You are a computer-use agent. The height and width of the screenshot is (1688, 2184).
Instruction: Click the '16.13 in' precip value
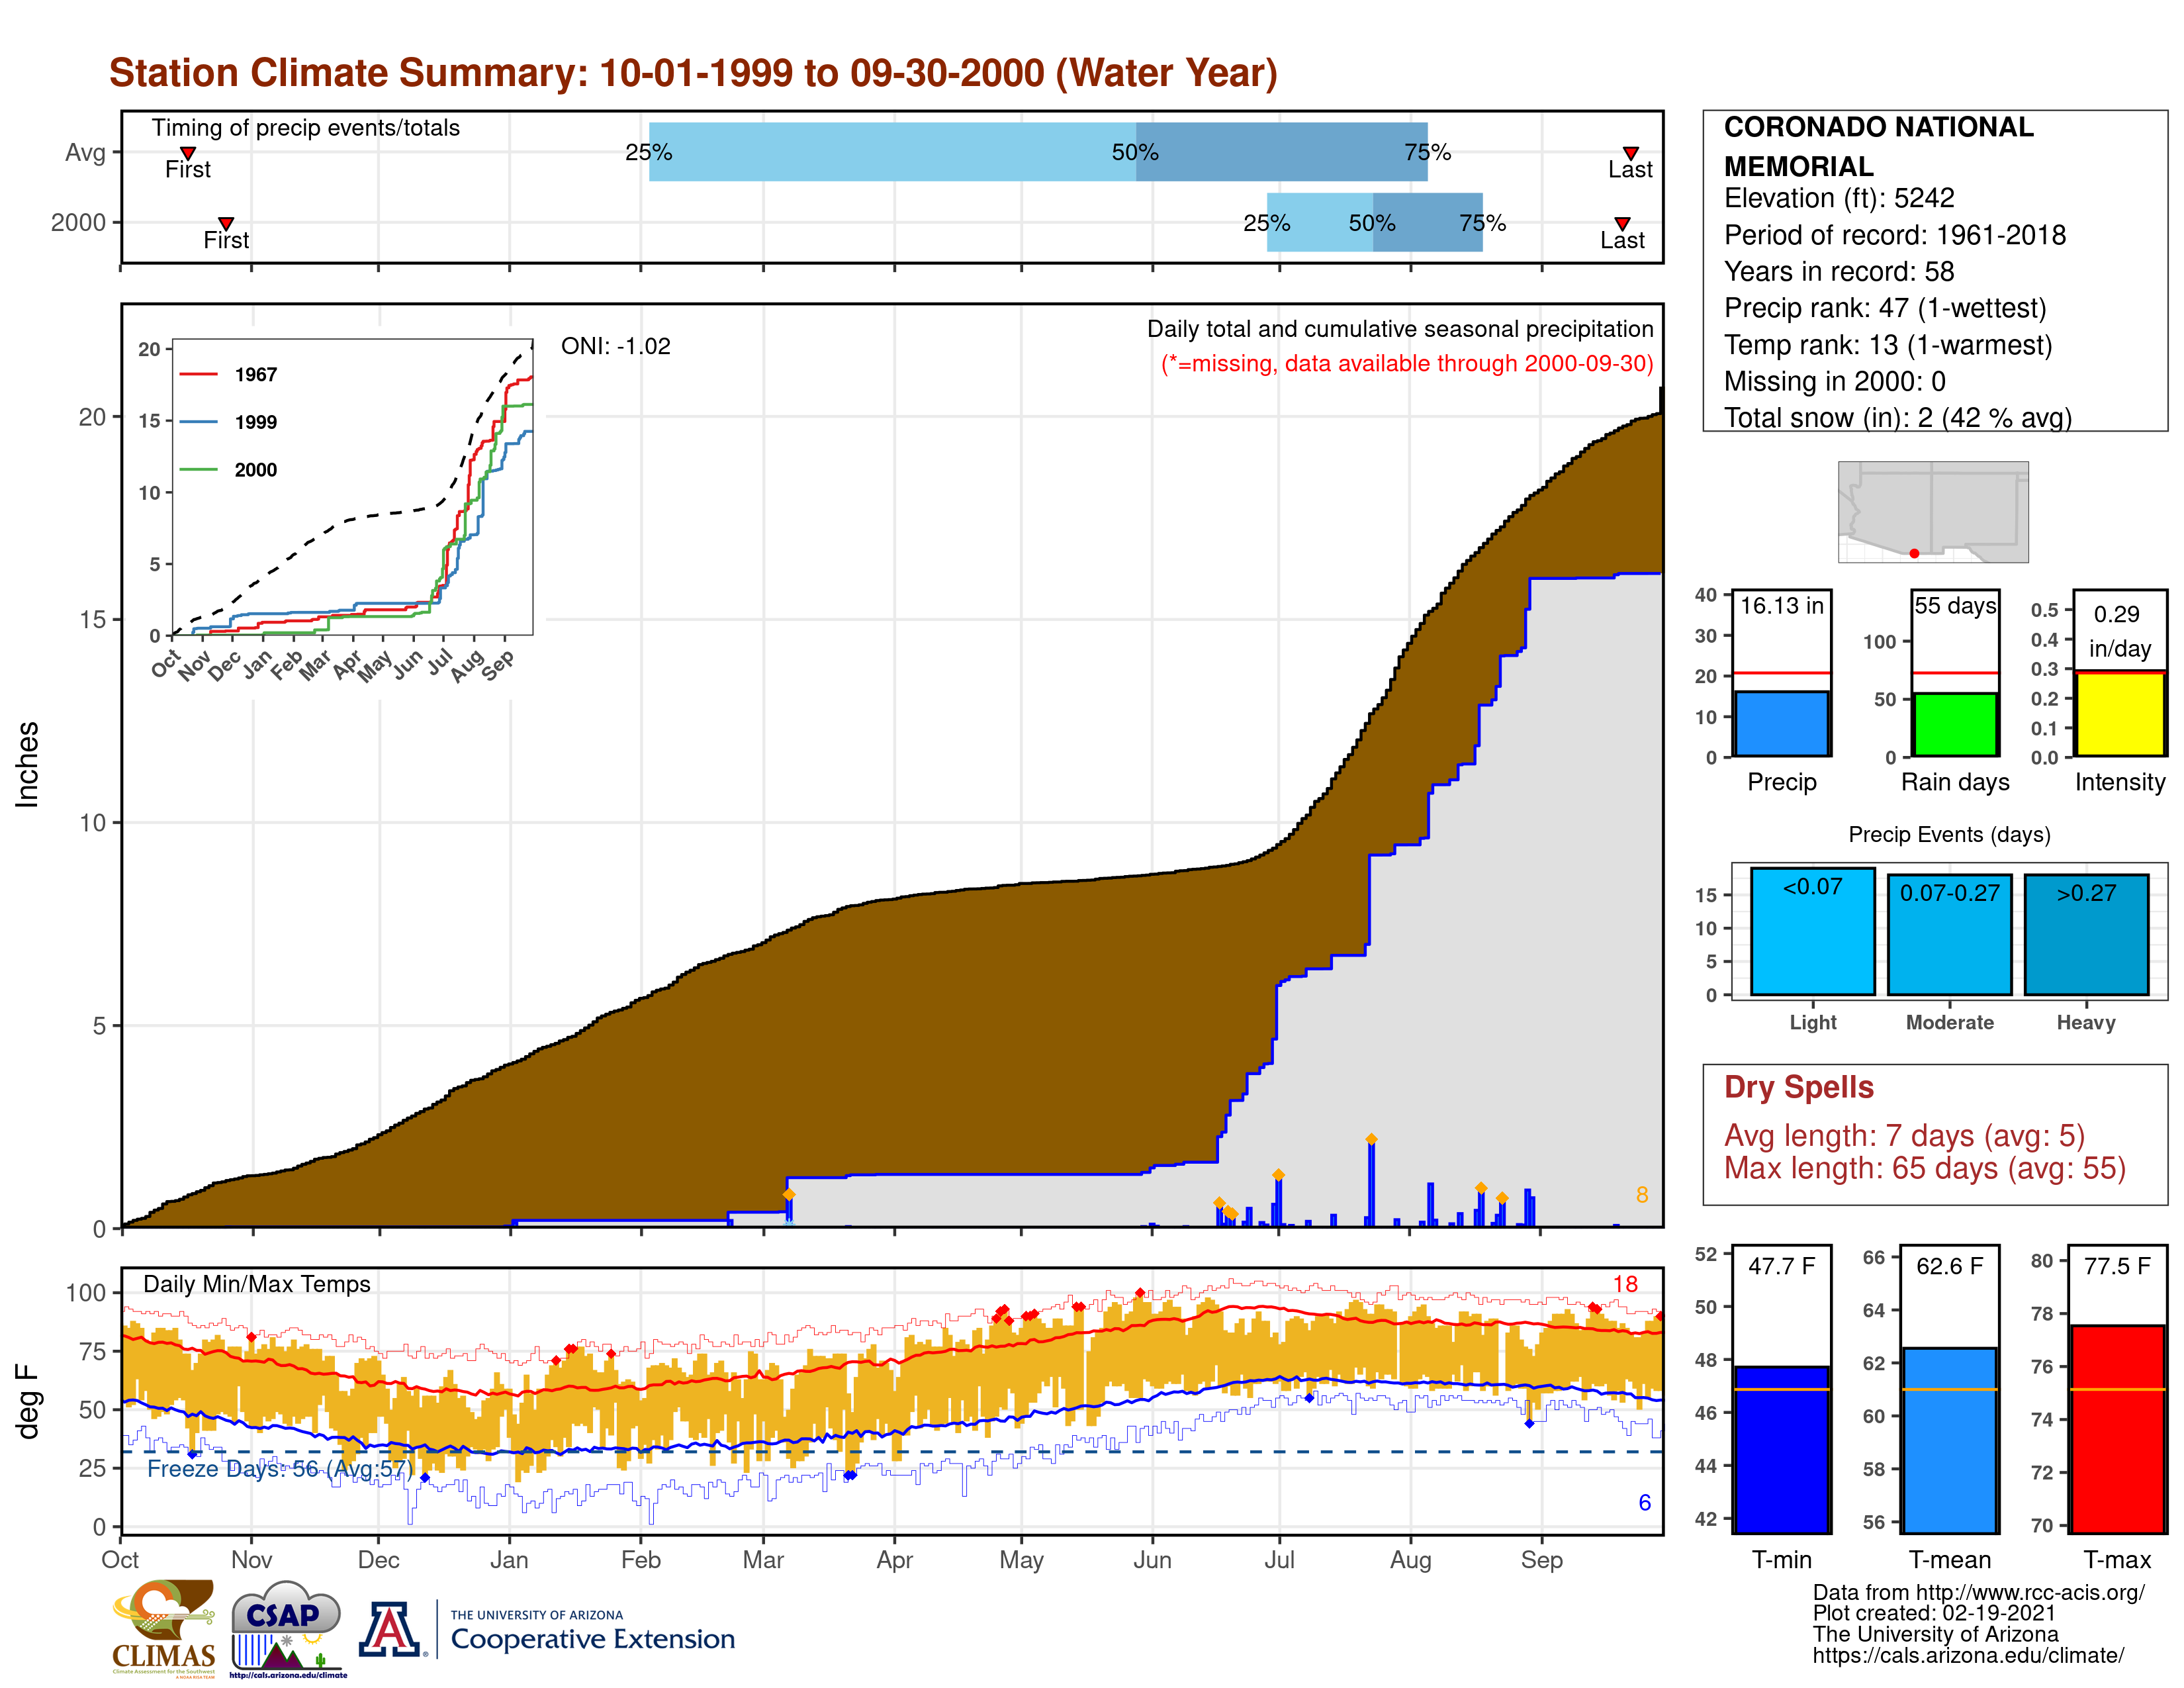point(1781,606)
